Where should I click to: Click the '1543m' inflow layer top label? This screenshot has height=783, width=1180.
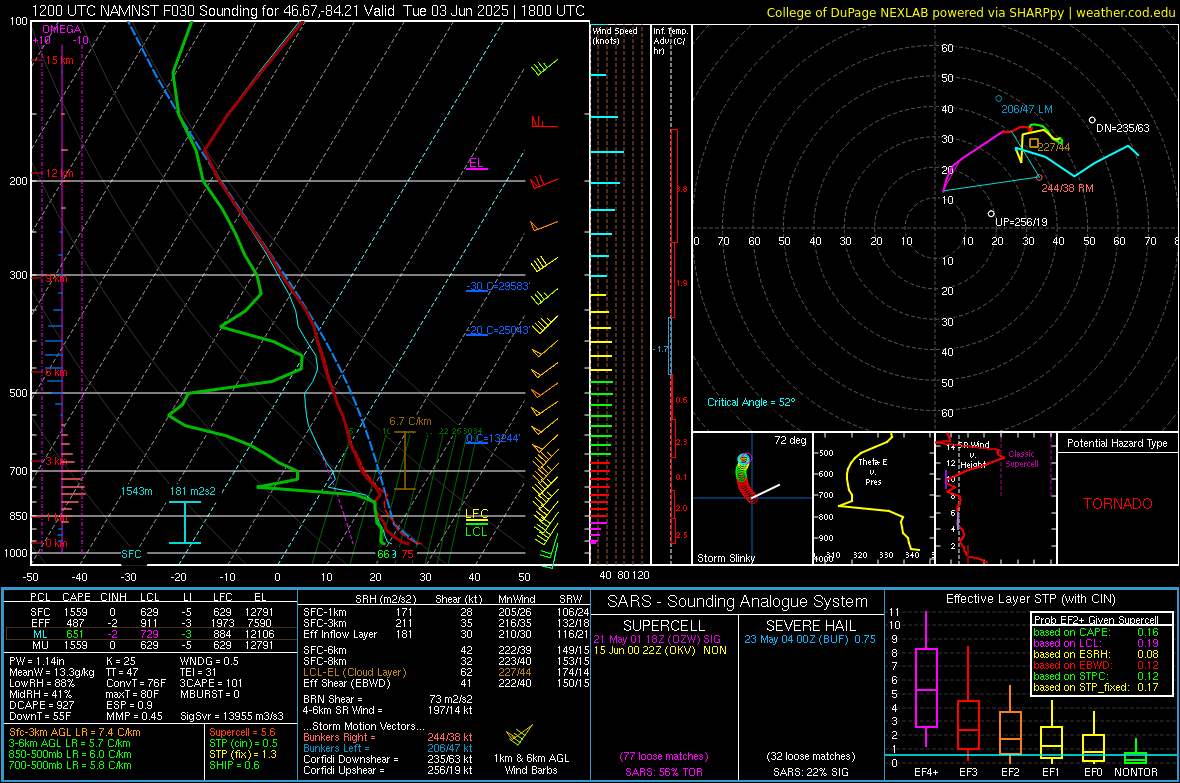136,491
